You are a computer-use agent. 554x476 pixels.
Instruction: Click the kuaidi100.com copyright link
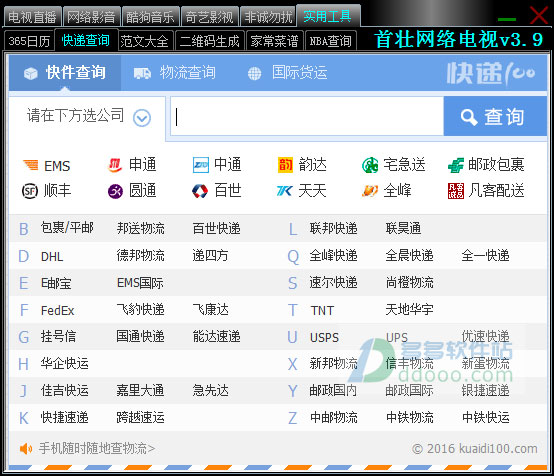475,449
